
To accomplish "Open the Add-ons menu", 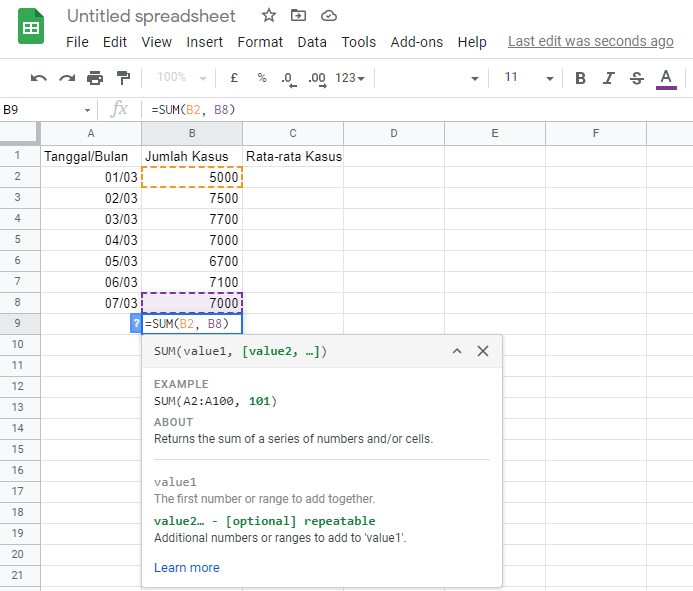I will 417,42.
